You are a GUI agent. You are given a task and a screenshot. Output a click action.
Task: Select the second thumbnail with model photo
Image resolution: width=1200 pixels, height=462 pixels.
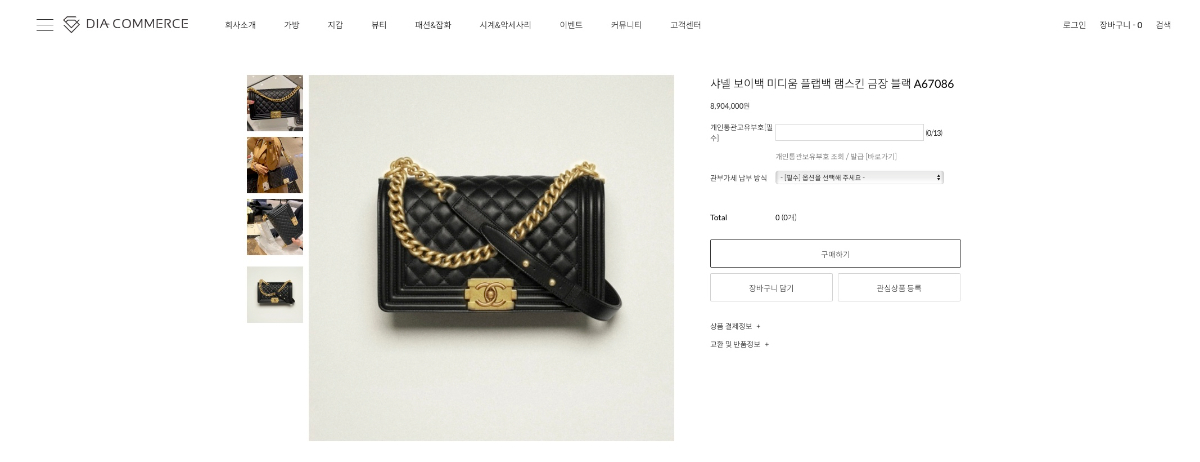point(275,165)
